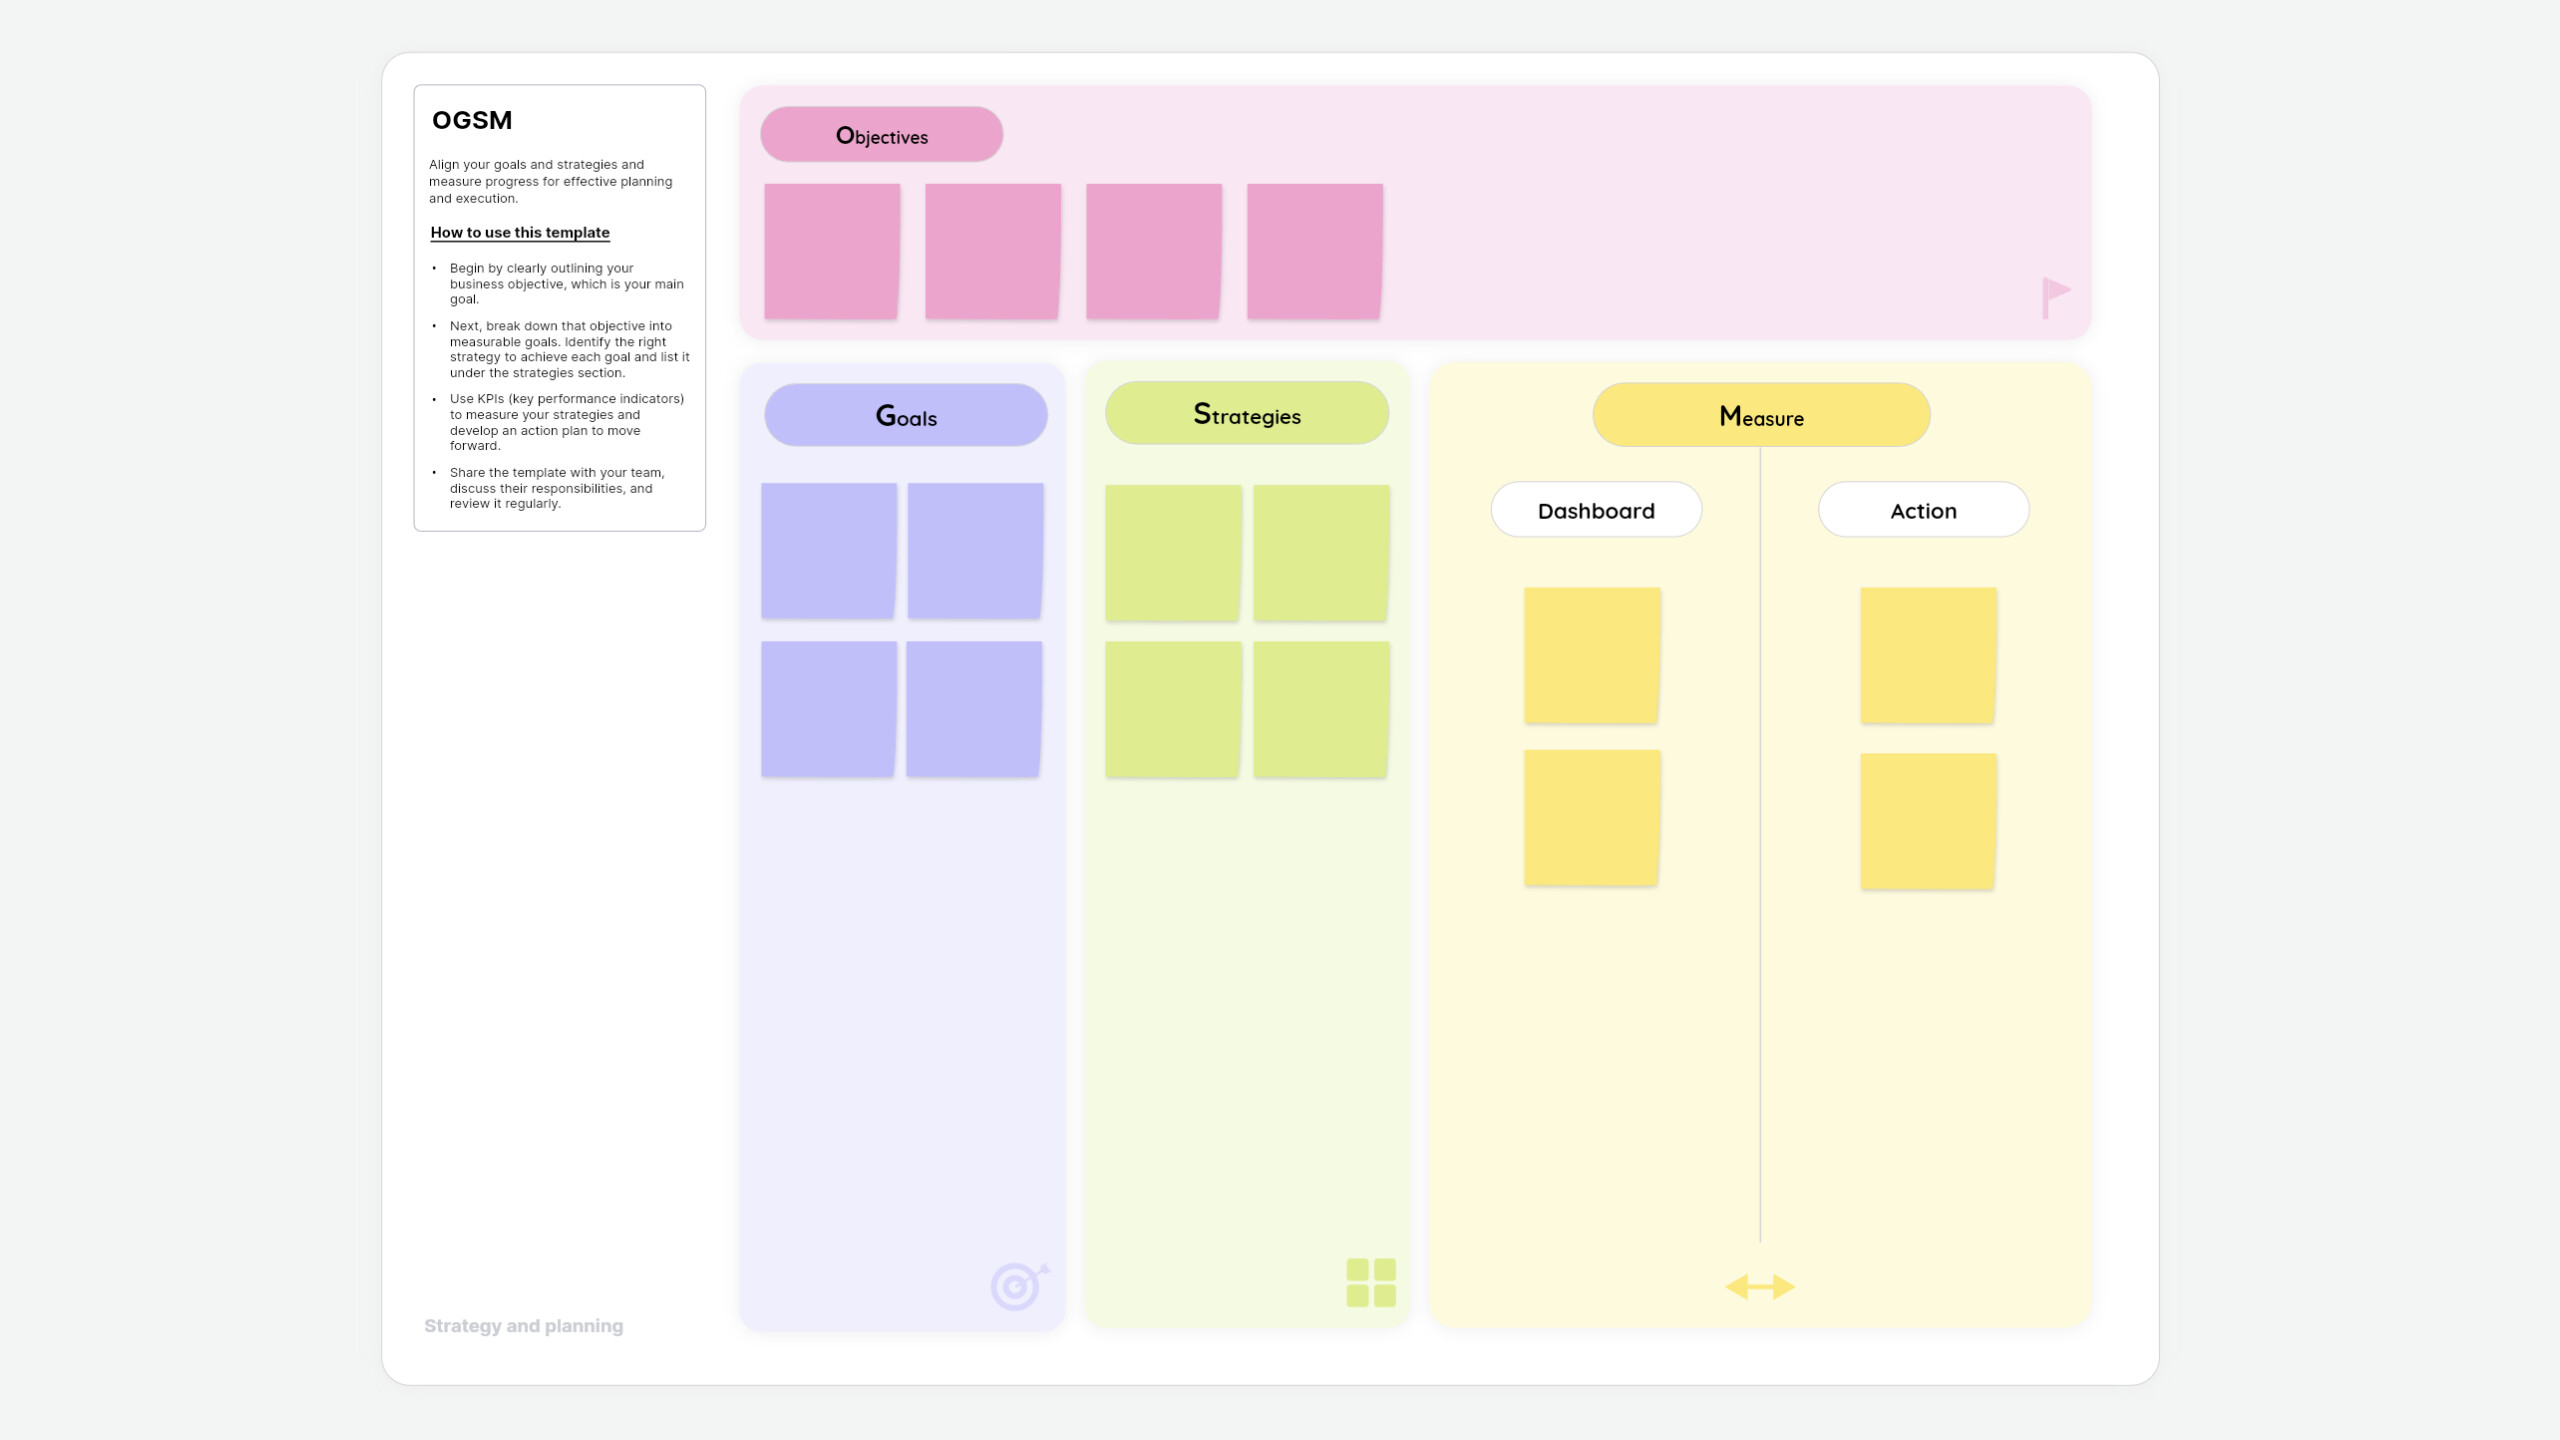Select the top-right green Strategies sticky note
The width and height of the screenshot is (2560, 1440).
1320,553
